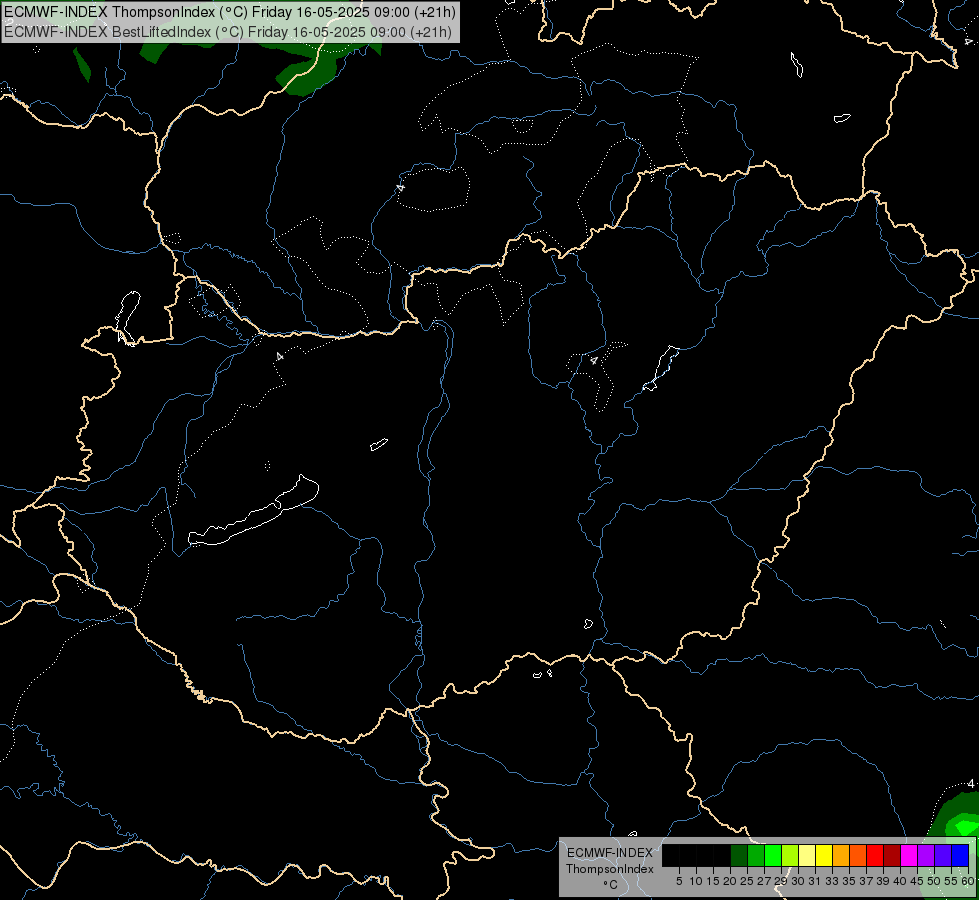Click the dark green 20–25 legend swatch

739,855
